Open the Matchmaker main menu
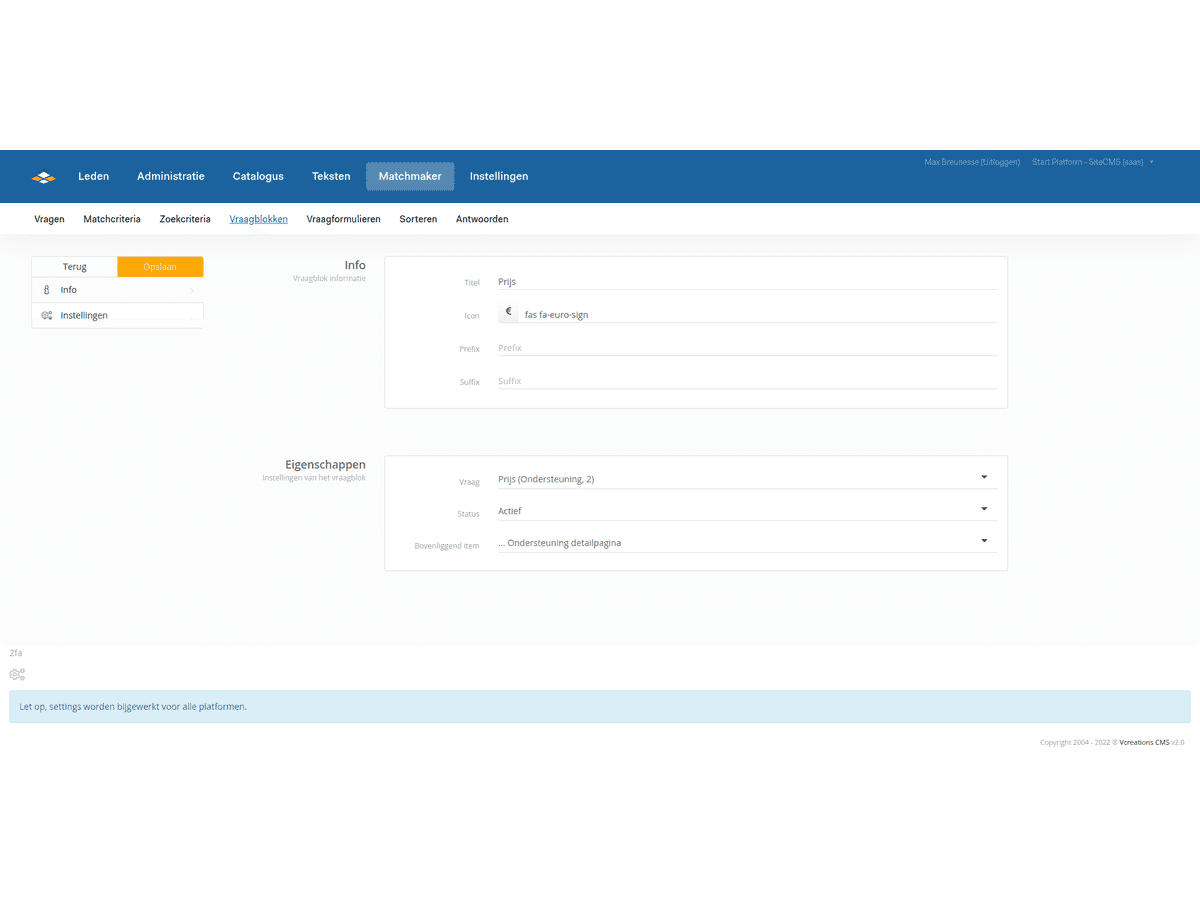Screen dimensions: 1200x900 tap(410, 177)
